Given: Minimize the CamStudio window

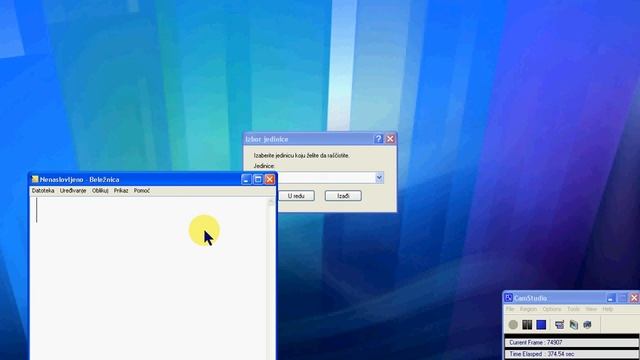Looking at the screenshot, I should point(611,298).
